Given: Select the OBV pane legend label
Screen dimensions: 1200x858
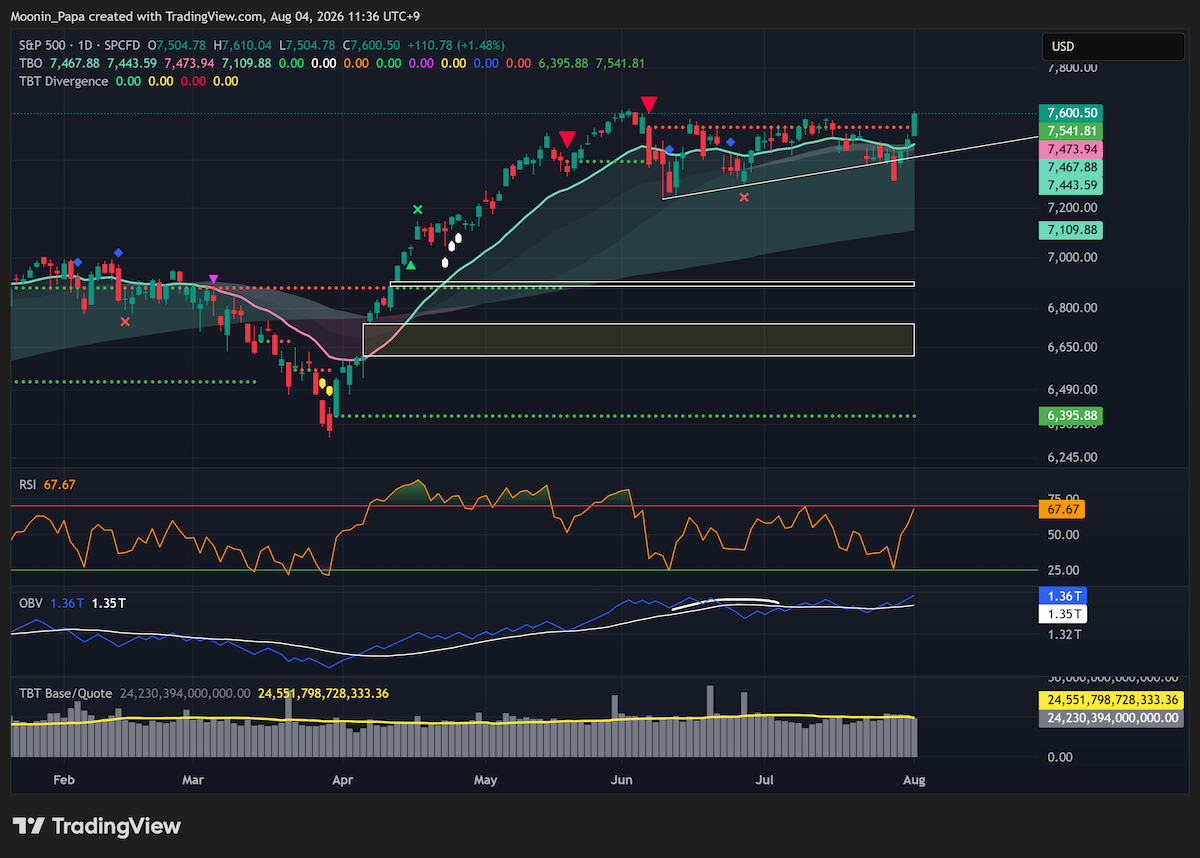Looking at the screenshot, I should tap(30, 603).
